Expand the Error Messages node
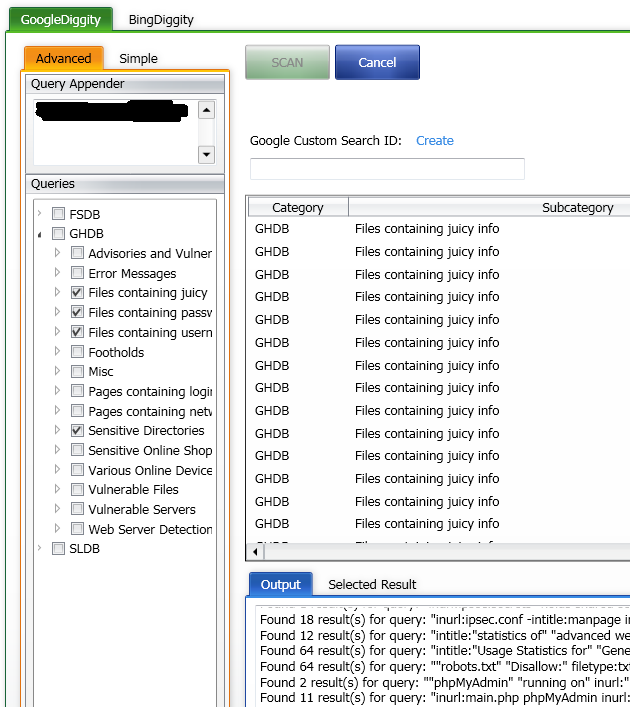The width and height of the screenshot is (630, 707). [57, 272]
